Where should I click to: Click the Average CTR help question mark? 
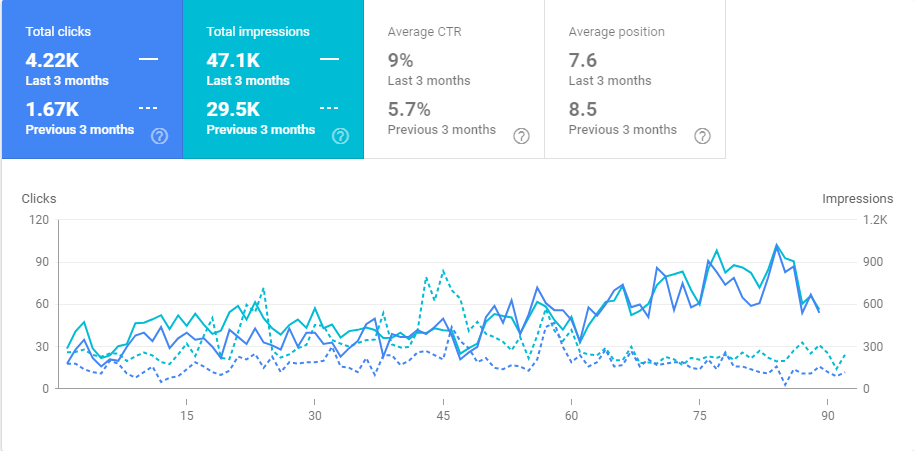521,136
